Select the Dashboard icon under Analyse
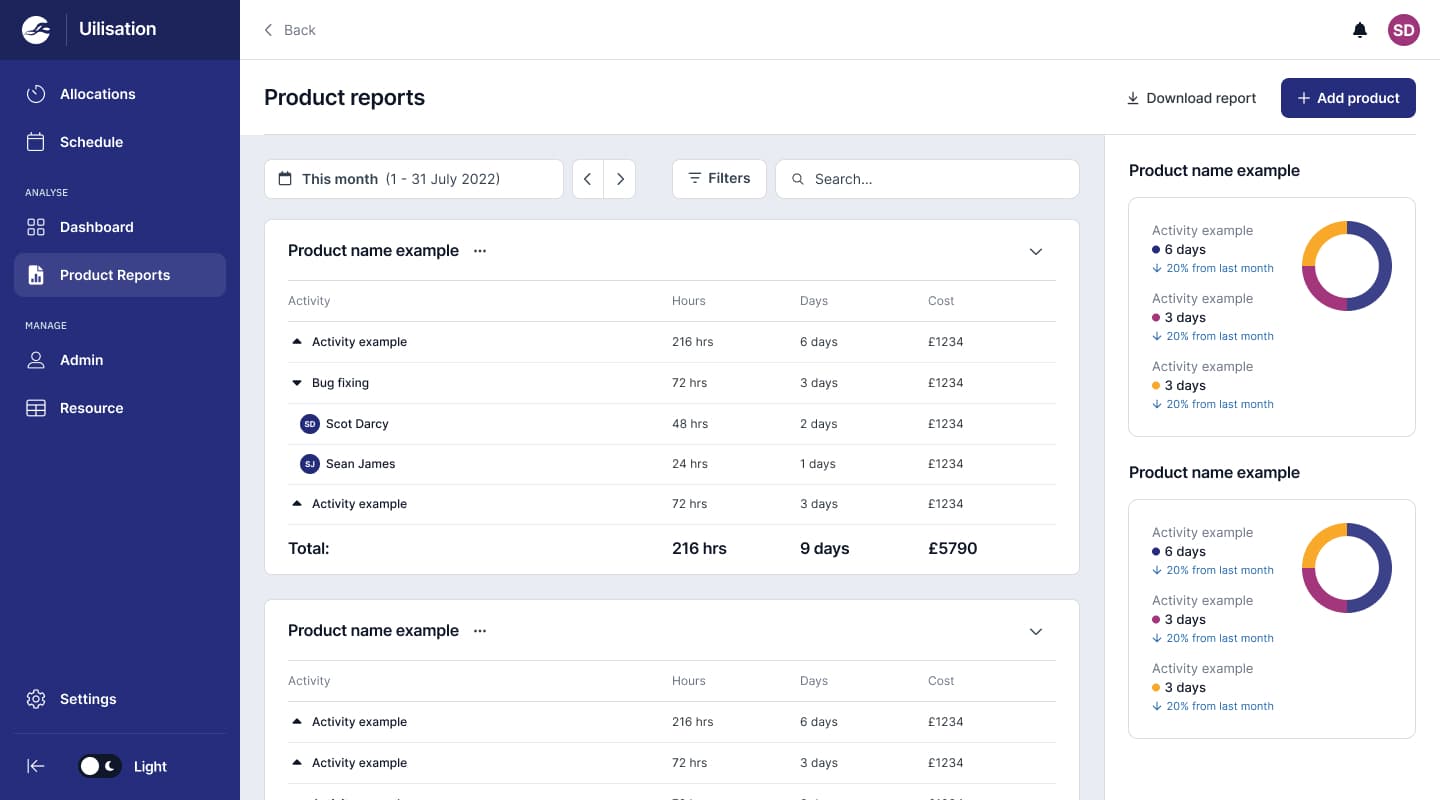Image resolution: width=1440 pixels, height=800 pixels. pos(36,227)
